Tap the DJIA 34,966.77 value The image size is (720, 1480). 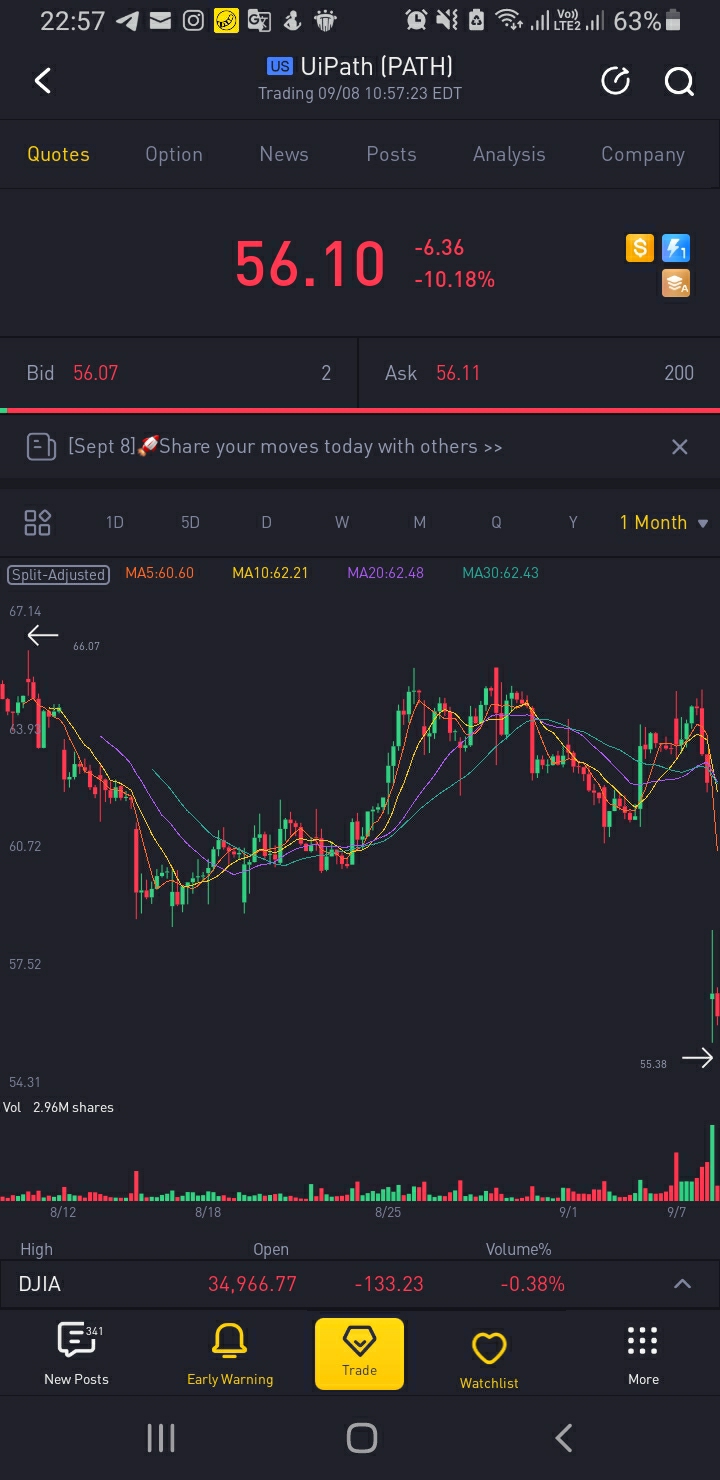tap(252, 1284)
